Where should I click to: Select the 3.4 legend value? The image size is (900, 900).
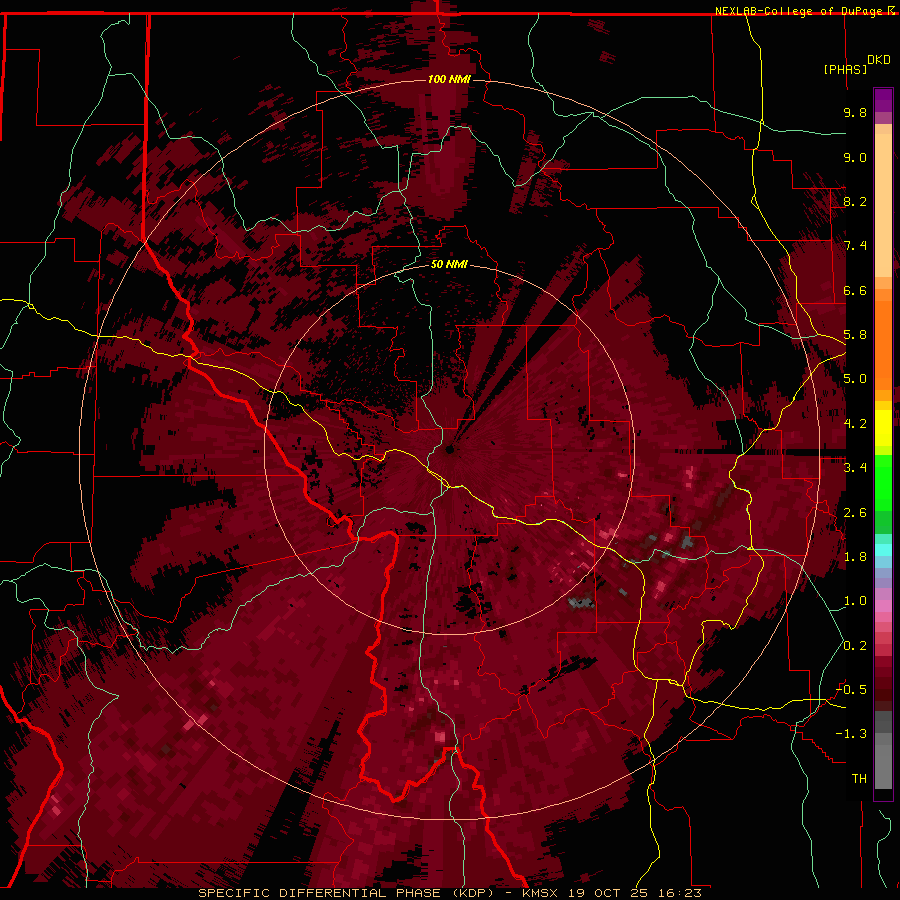(855, 468)
